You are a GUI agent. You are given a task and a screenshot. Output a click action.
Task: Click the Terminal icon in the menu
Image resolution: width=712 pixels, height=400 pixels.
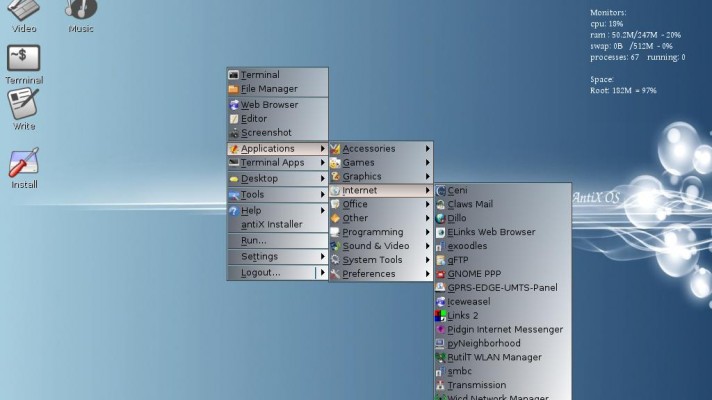[234, 75]
